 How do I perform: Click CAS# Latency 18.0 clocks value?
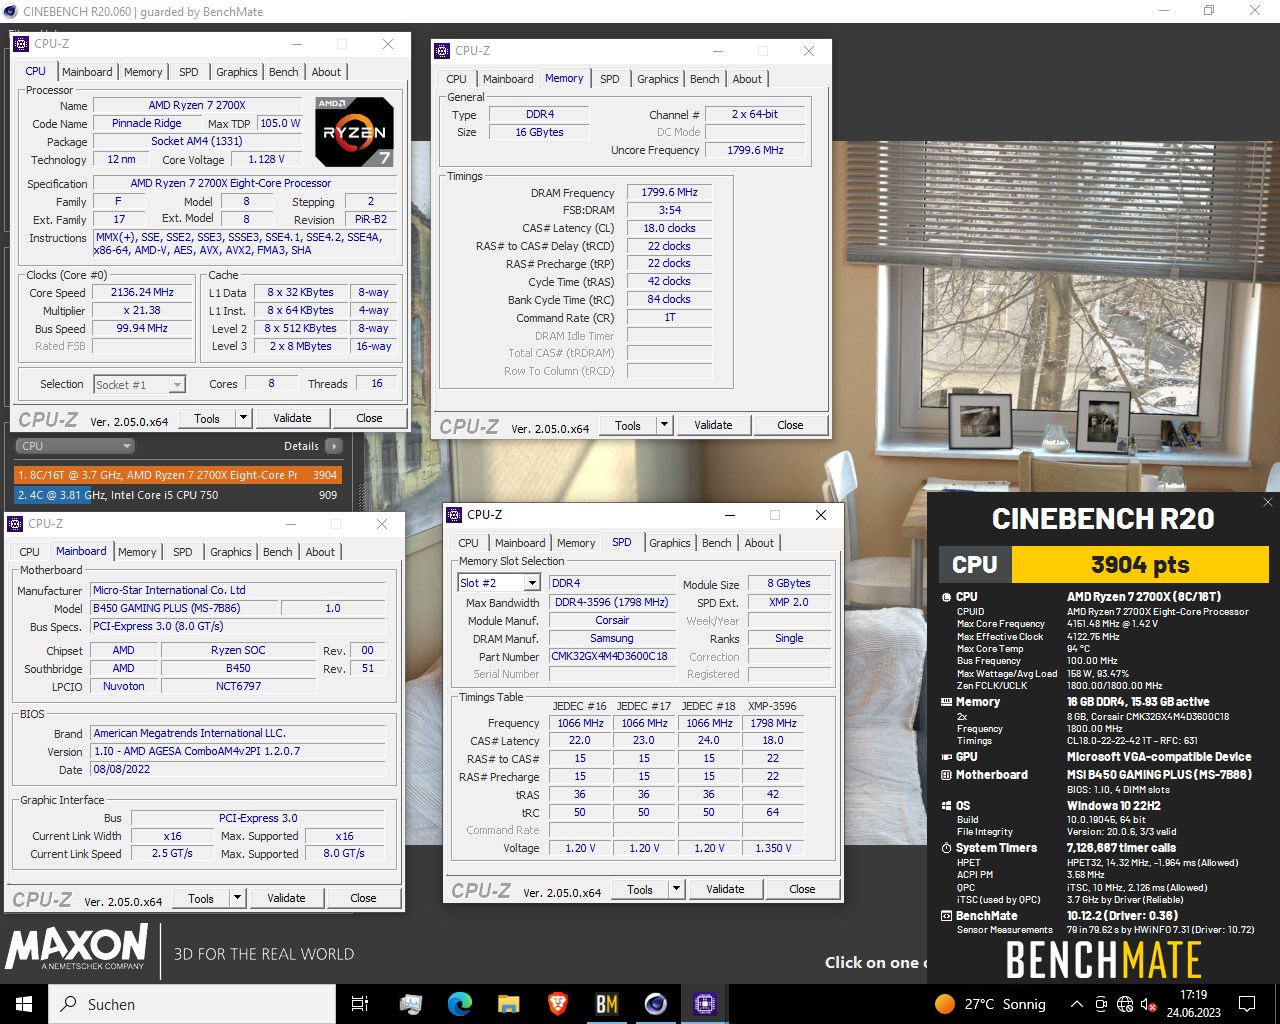pyautogui.click(x=670, y=229)
